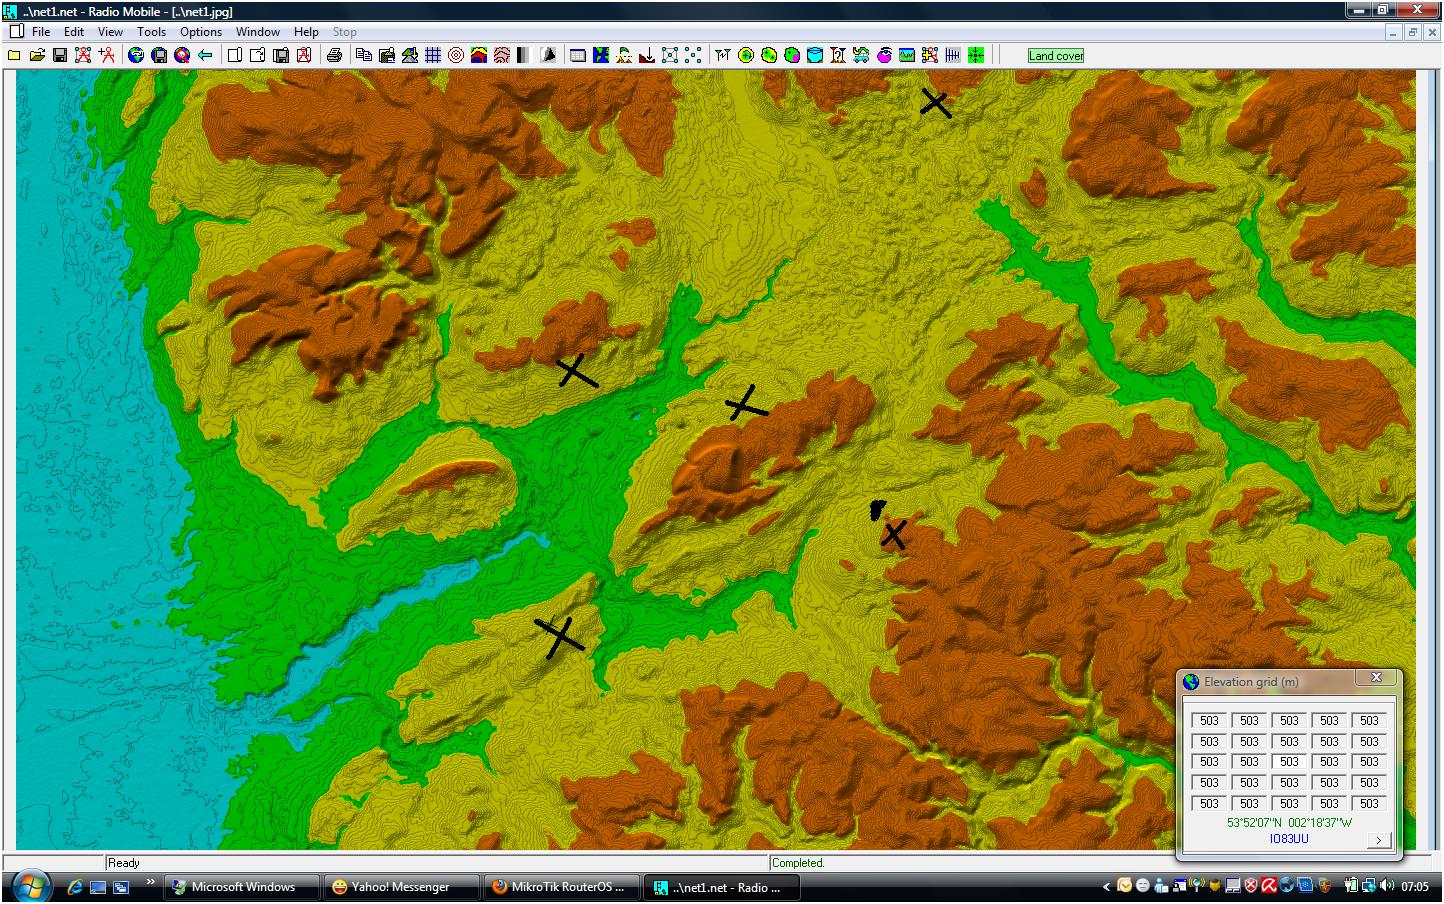The image size is (1444, 904).
Task: Select the center cell in Elevation grid
Action: (x=1289, y=762)
